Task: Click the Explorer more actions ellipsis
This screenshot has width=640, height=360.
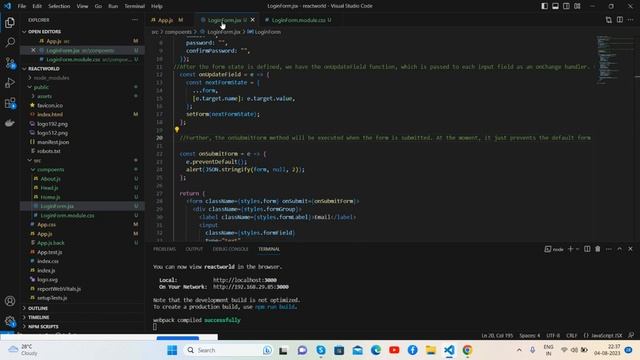Action: point(135,20)
